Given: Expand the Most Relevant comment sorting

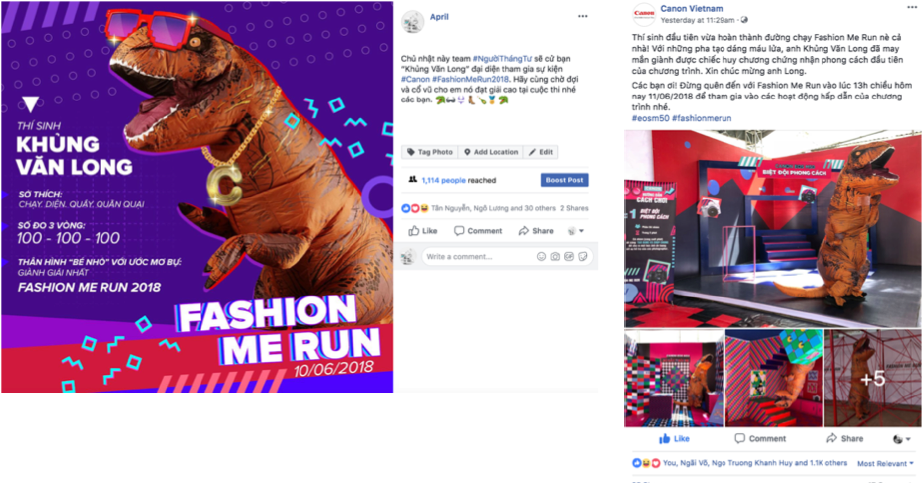Looking at the screenshot, I should coord(885,464).
